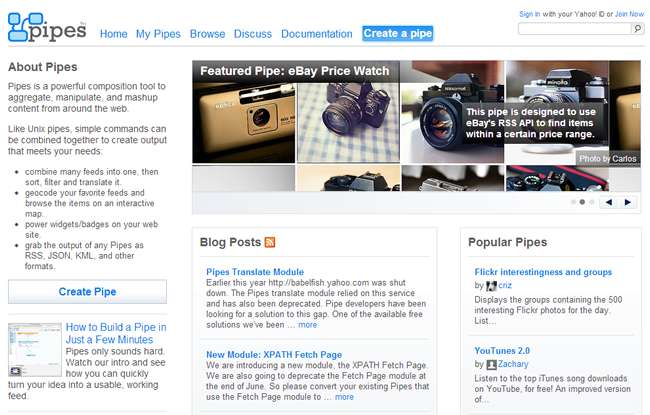Select the third carousel dot

pyautogui.click(x=592, y=202)
